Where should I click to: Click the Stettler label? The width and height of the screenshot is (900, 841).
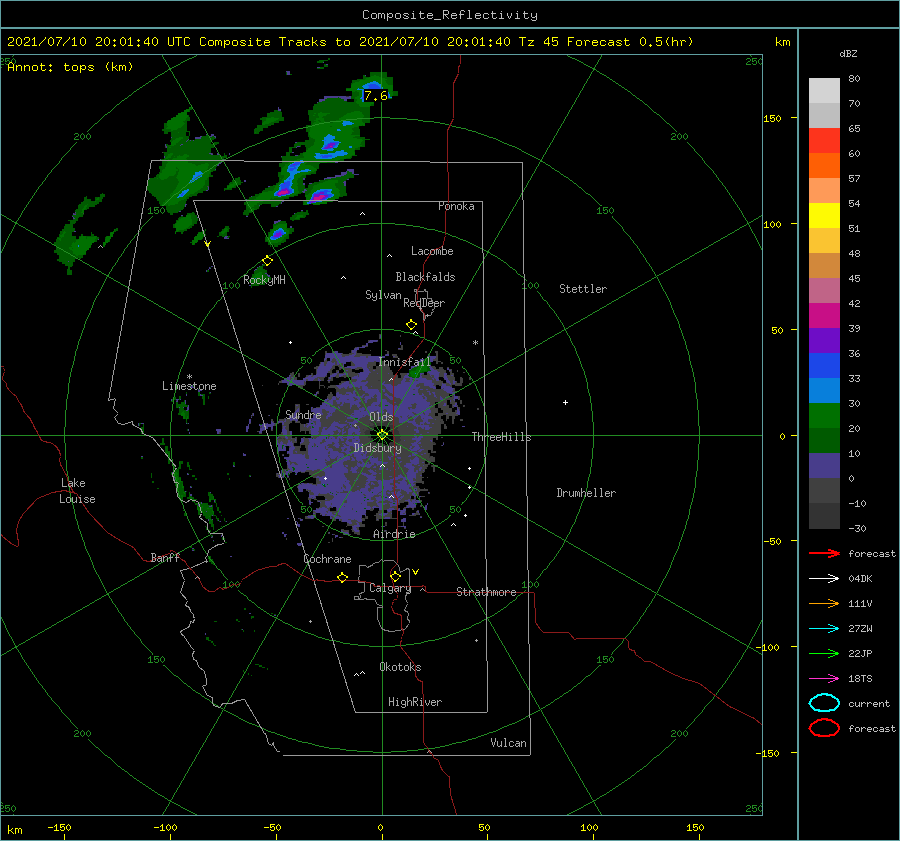coord(583,289)
